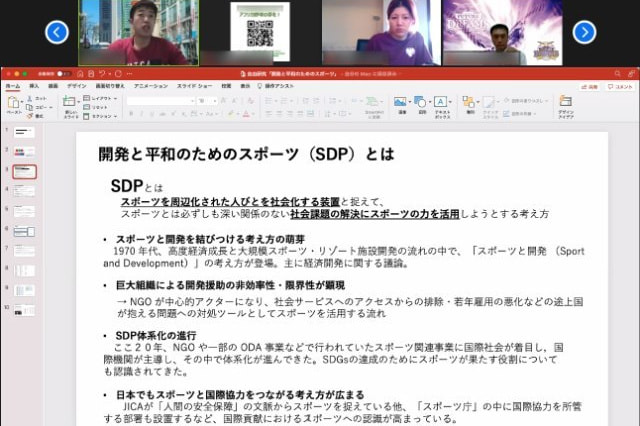Insert a Text Box from the ribbon
The width and height of the screenshot is (640, 426).
click(x=440, y=102)
